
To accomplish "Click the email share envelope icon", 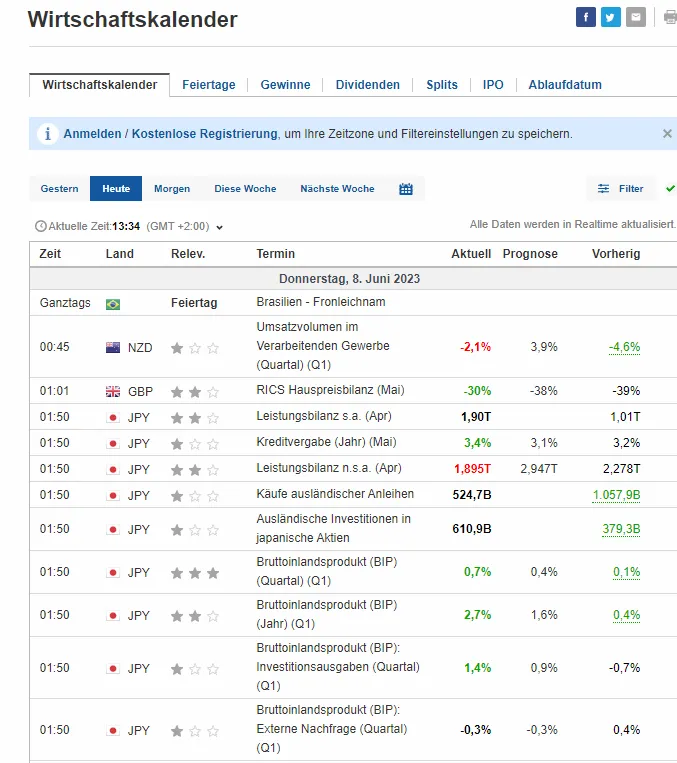I will [x=636, y=17].
